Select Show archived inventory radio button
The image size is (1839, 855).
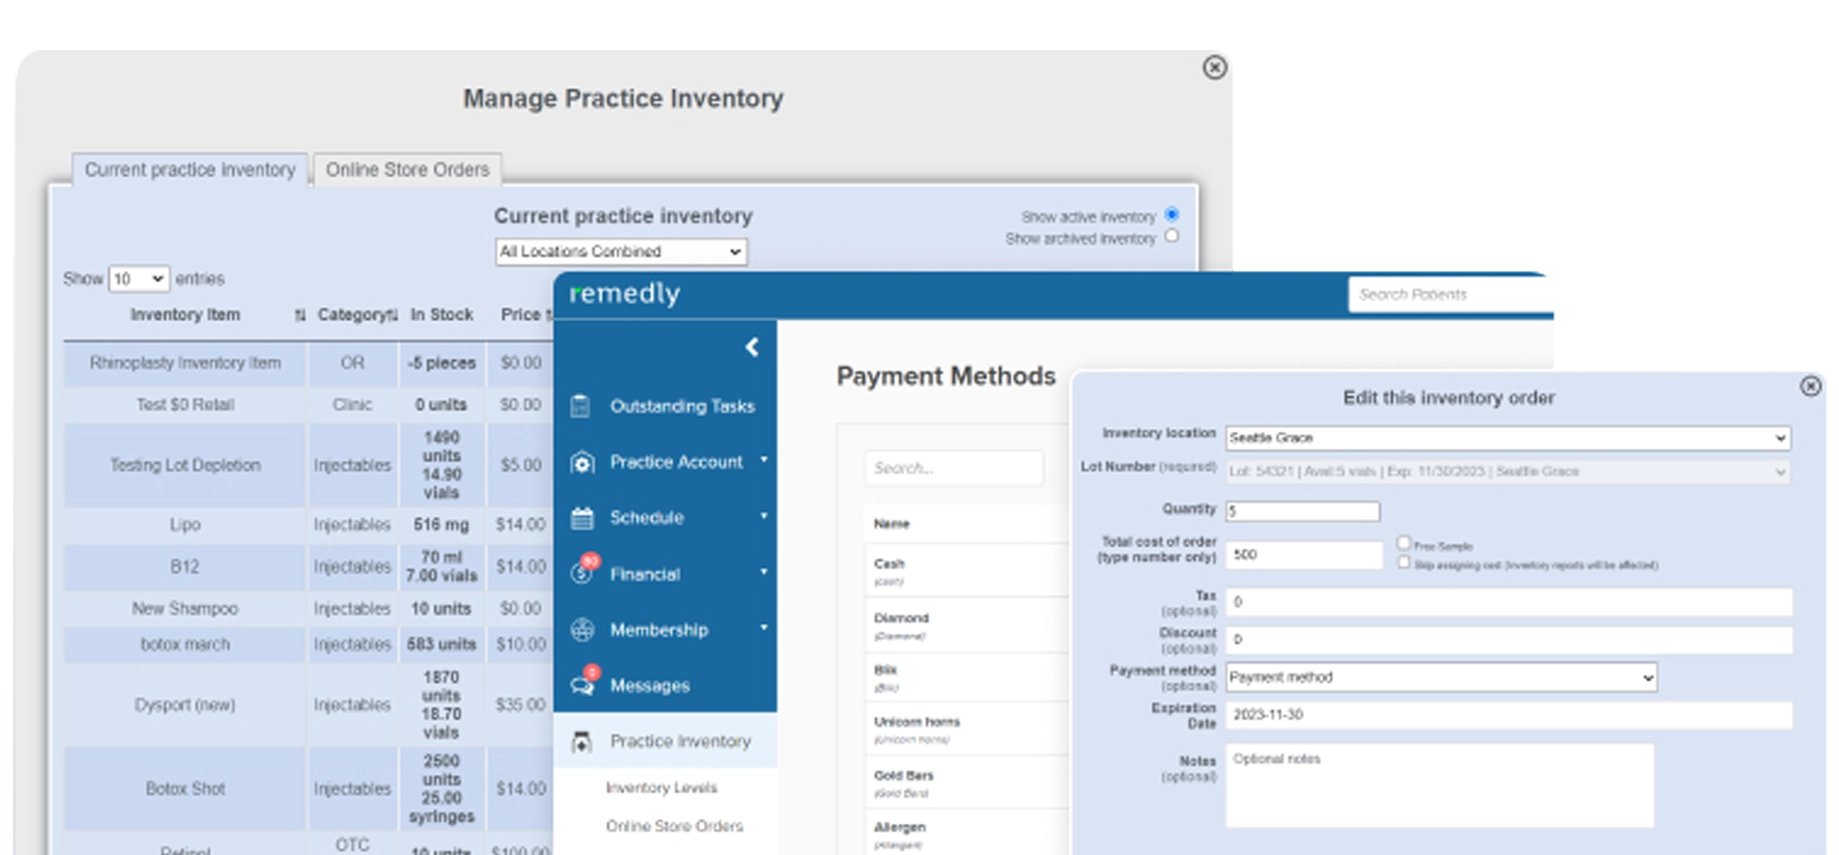(1172, 237)
